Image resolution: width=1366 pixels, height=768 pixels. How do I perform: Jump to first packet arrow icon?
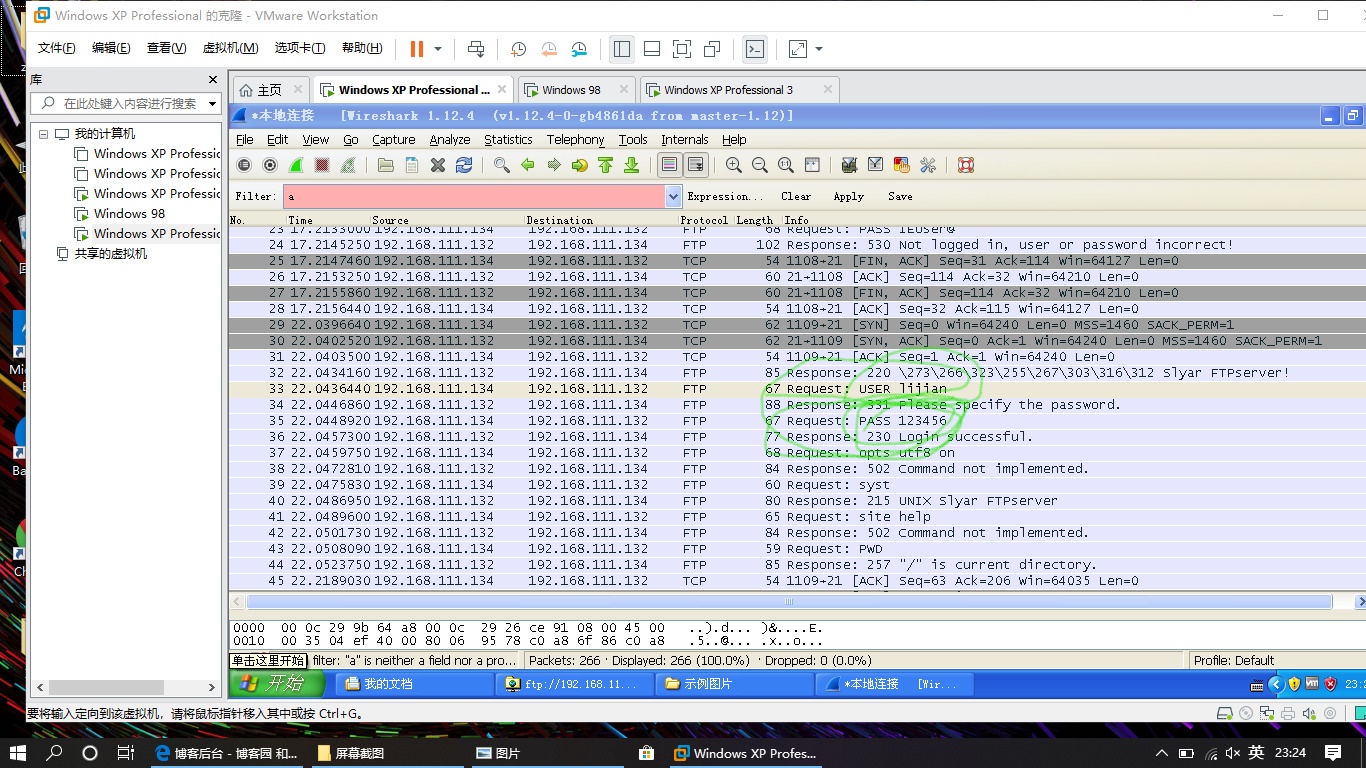coord(605,165)
